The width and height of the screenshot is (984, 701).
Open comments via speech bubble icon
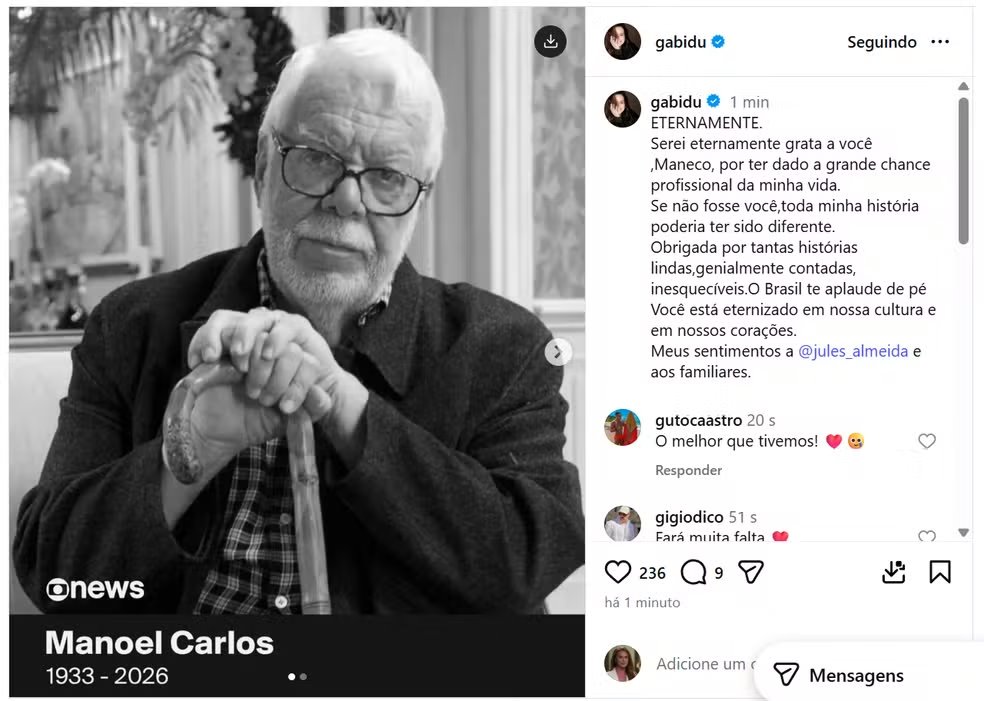pos(693,572)
